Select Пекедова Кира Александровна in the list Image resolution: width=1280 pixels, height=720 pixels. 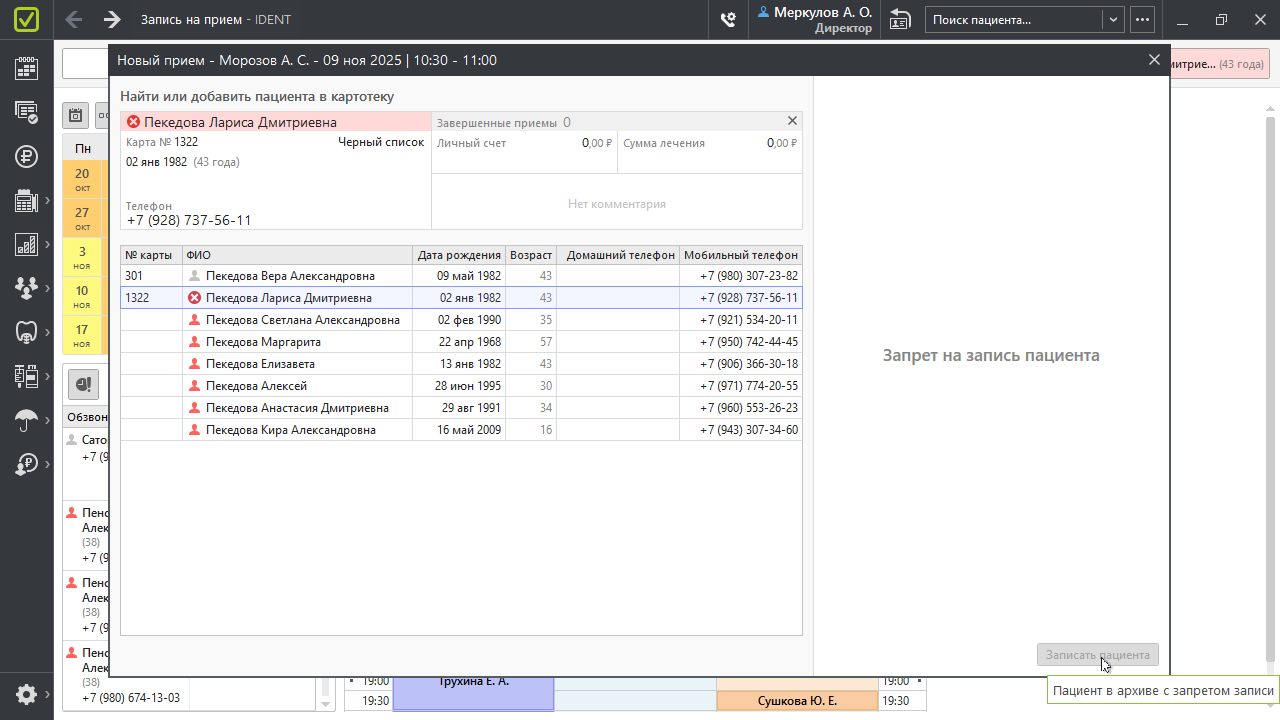pos(290,430)
